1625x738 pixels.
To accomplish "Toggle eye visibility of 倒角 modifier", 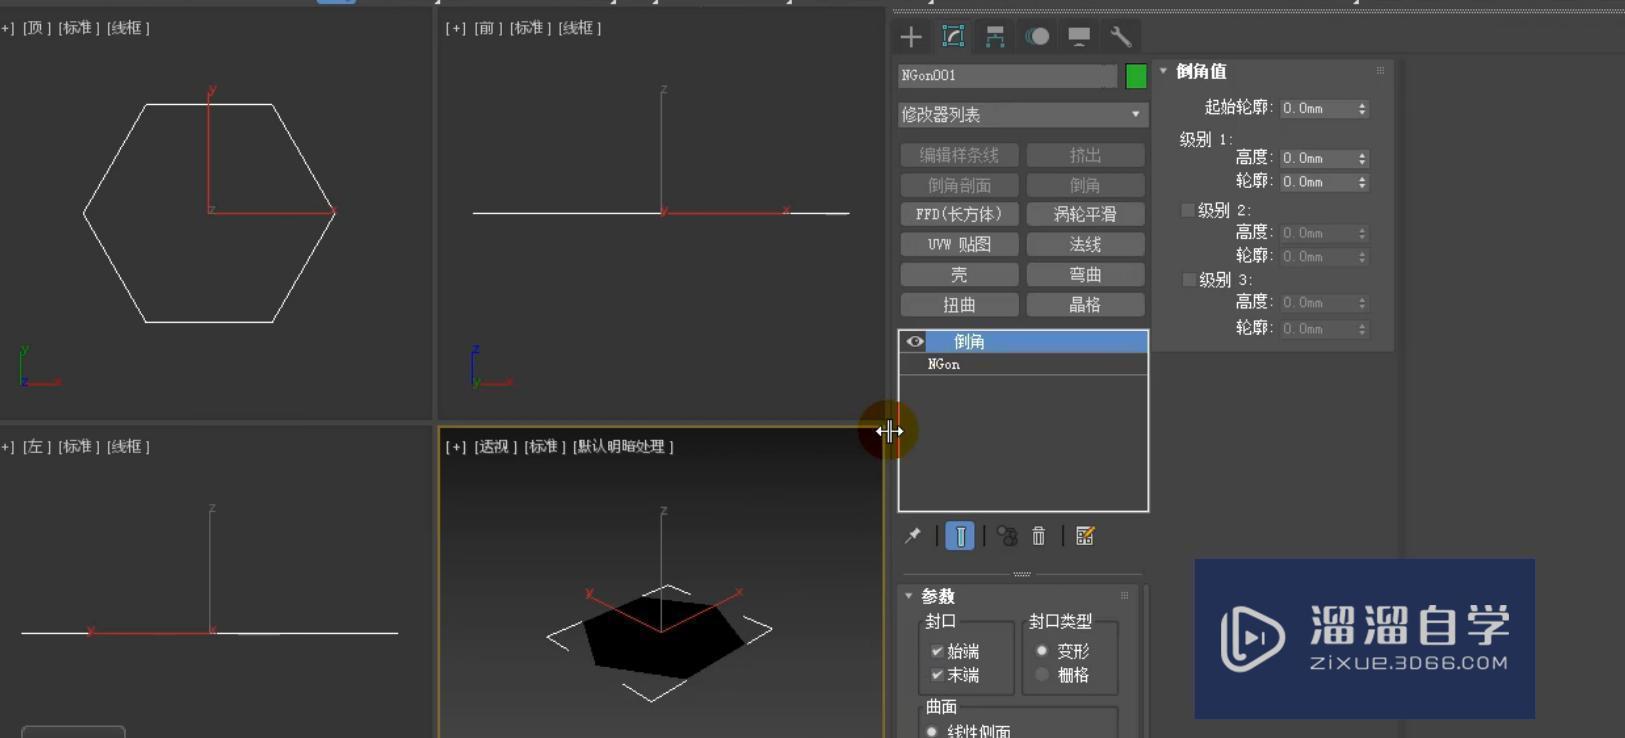I will (x=914, y=342).
